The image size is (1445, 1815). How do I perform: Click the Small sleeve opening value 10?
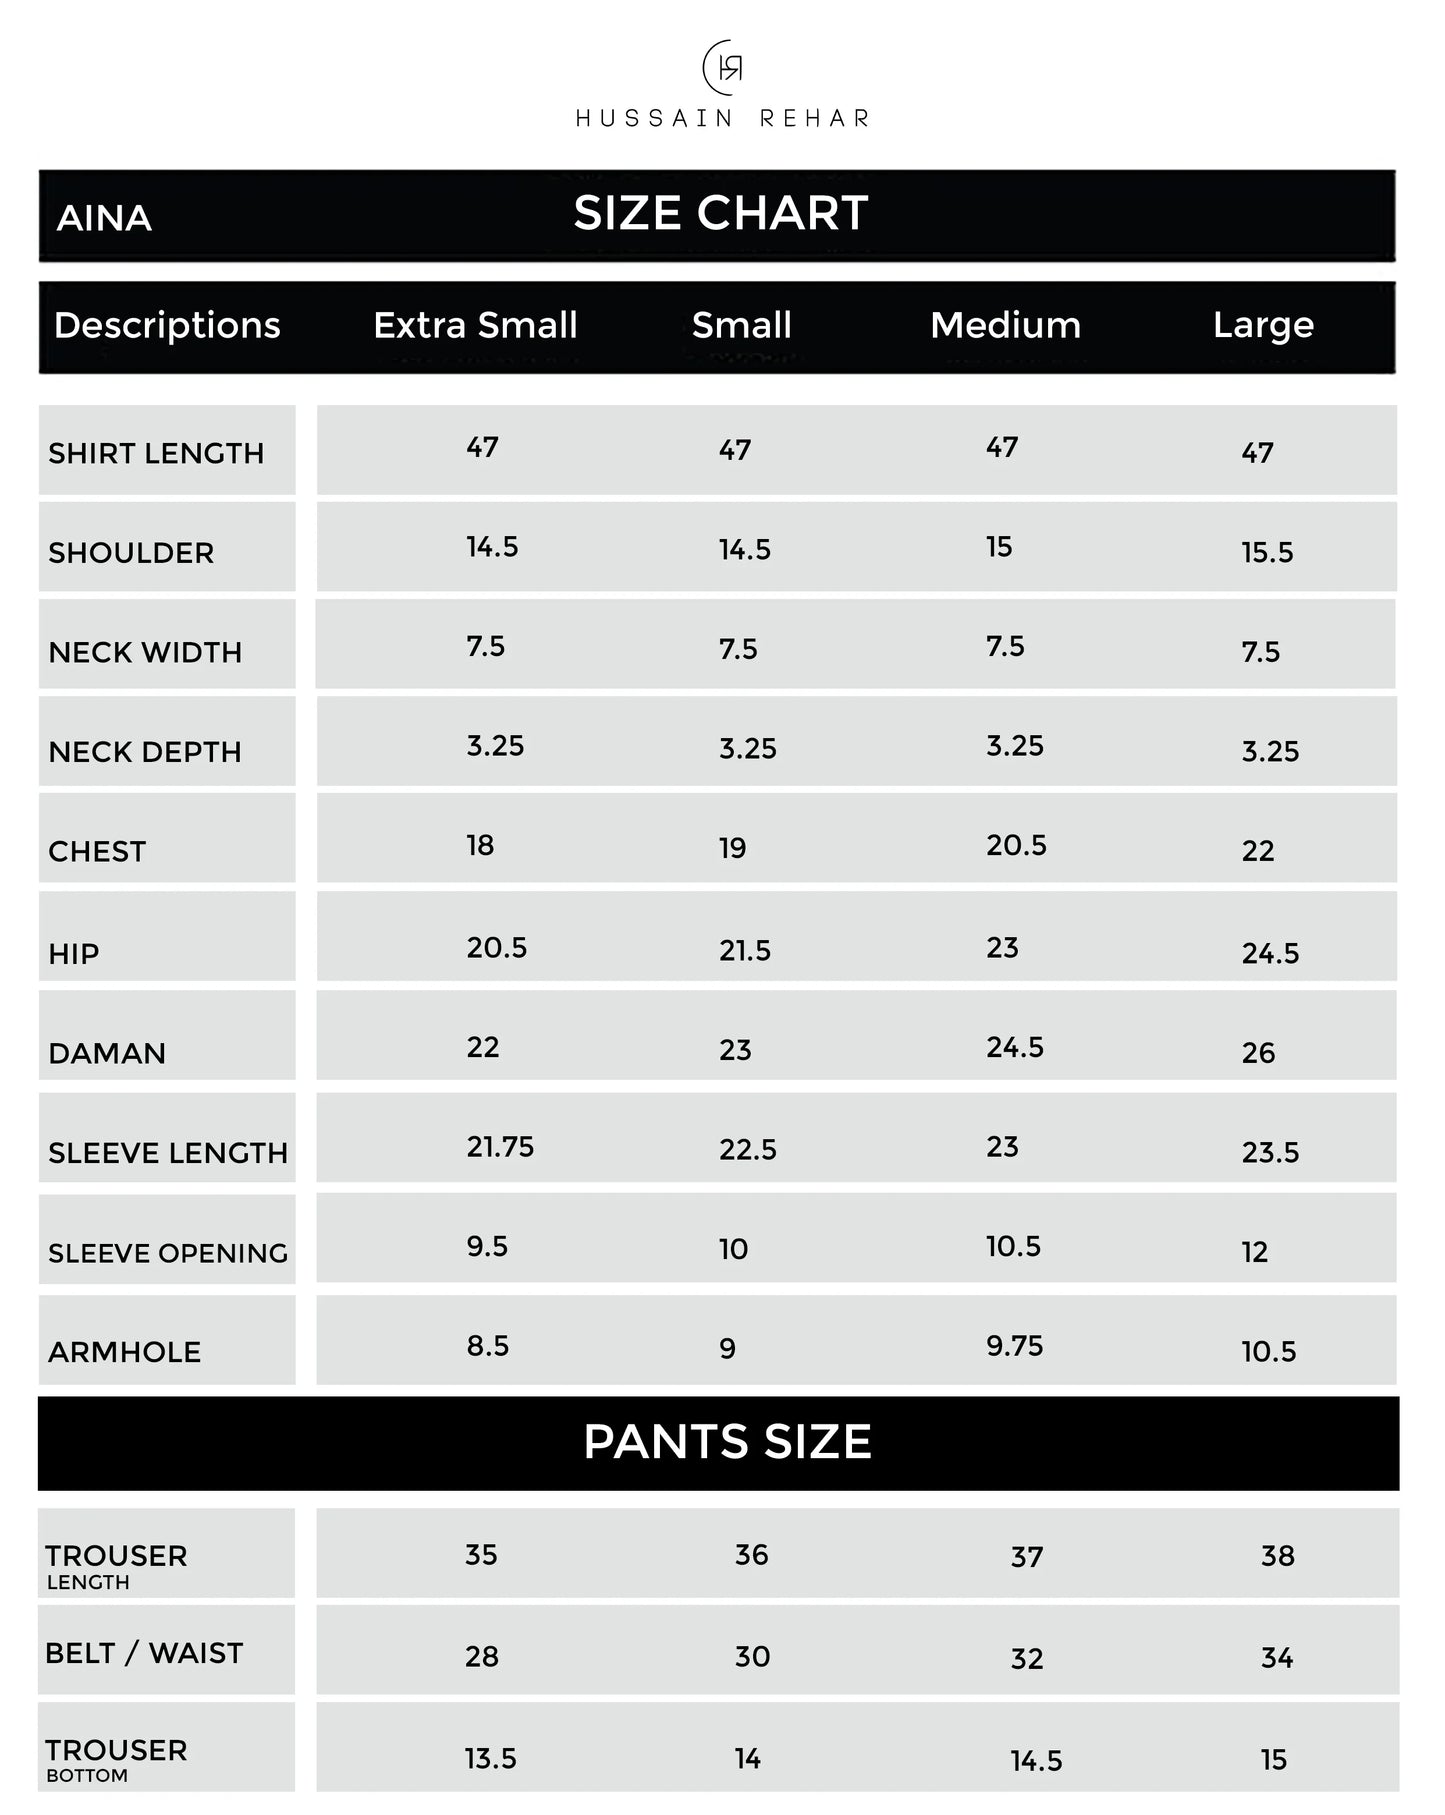733,1249
